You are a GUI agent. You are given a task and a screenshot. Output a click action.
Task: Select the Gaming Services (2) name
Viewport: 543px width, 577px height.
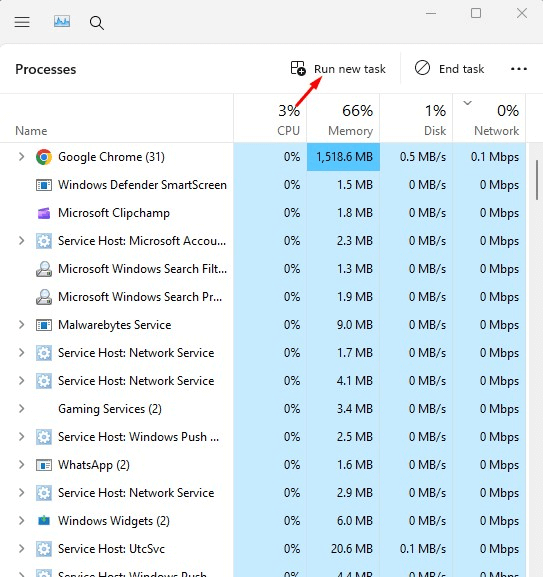click(x=110, y=409)
